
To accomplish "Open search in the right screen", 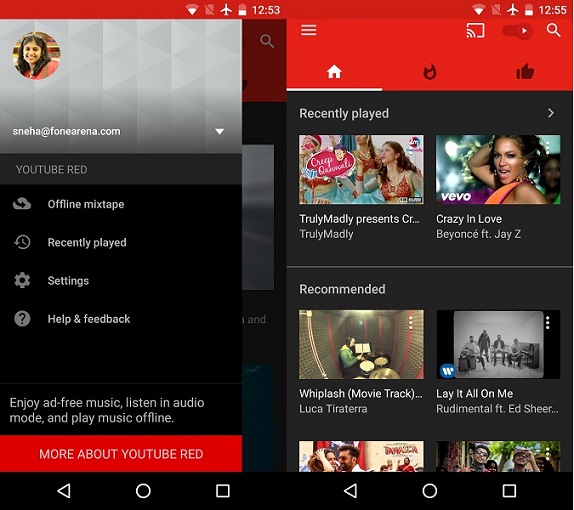I will (x=553, y=30).
